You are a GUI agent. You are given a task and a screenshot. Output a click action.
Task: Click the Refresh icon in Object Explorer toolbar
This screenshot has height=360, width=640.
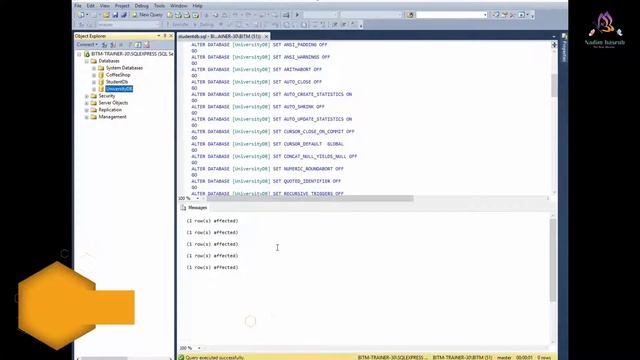coord(138,45)
